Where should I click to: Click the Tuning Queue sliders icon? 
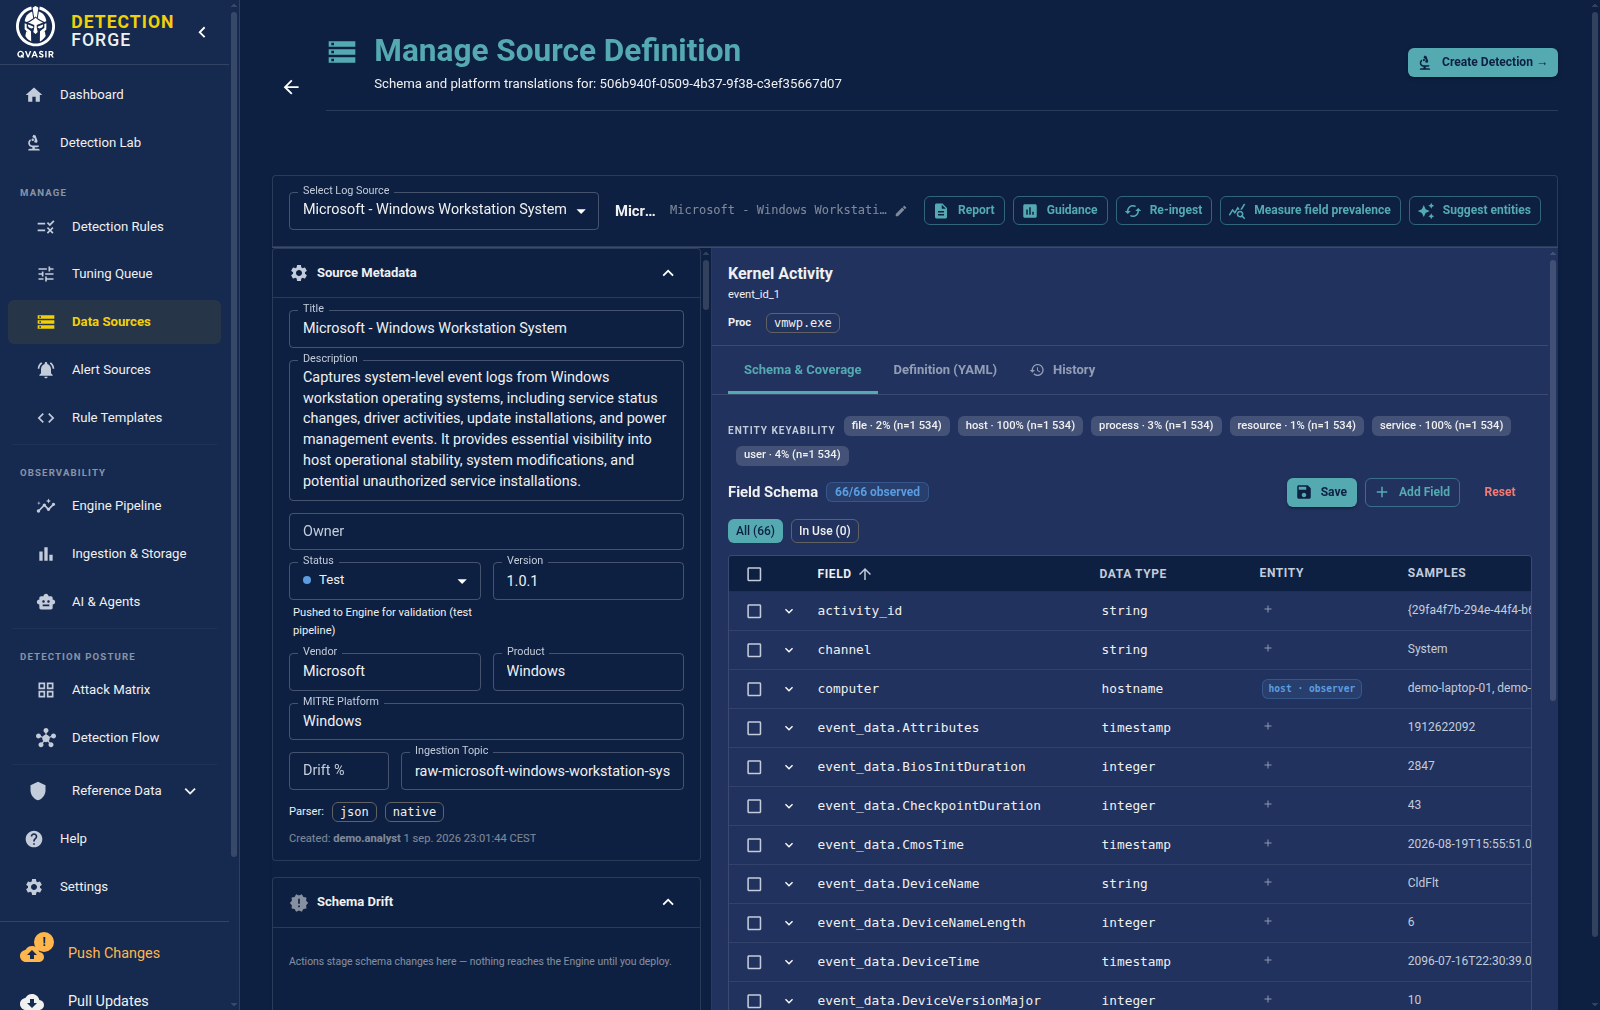pyautogui.click(x=46, y=274)
